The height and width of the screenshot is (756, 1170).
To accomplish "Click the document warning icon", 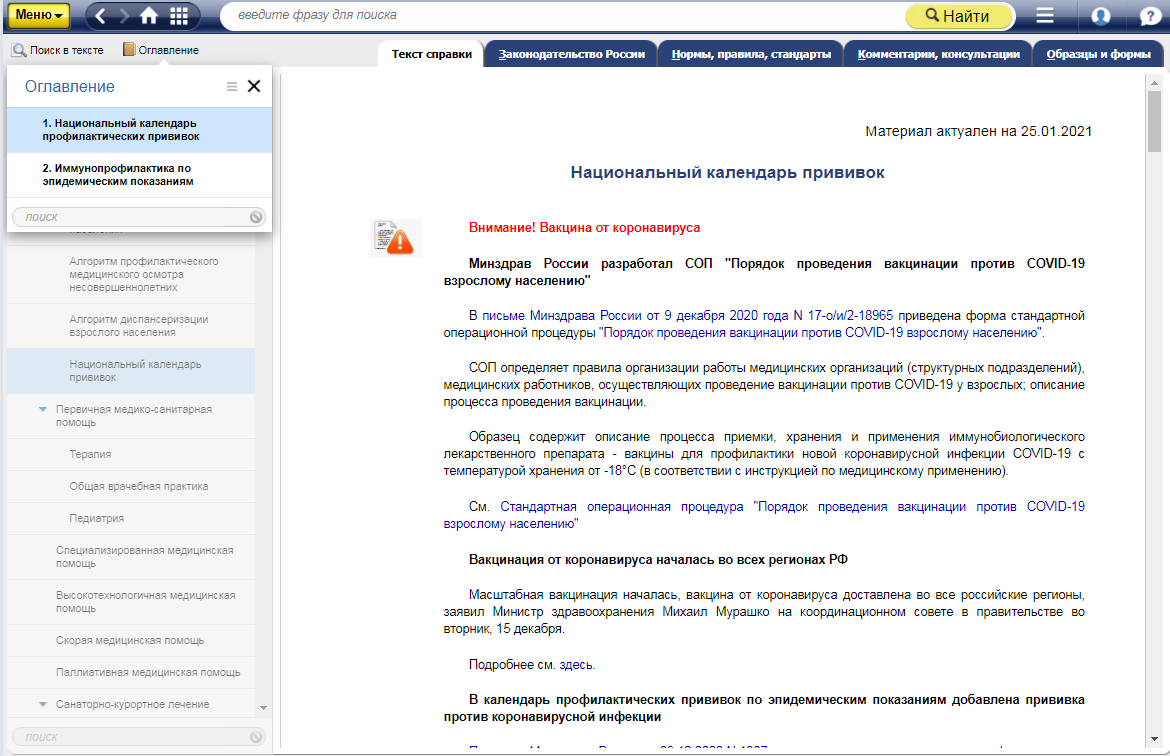I will (395, 238).
